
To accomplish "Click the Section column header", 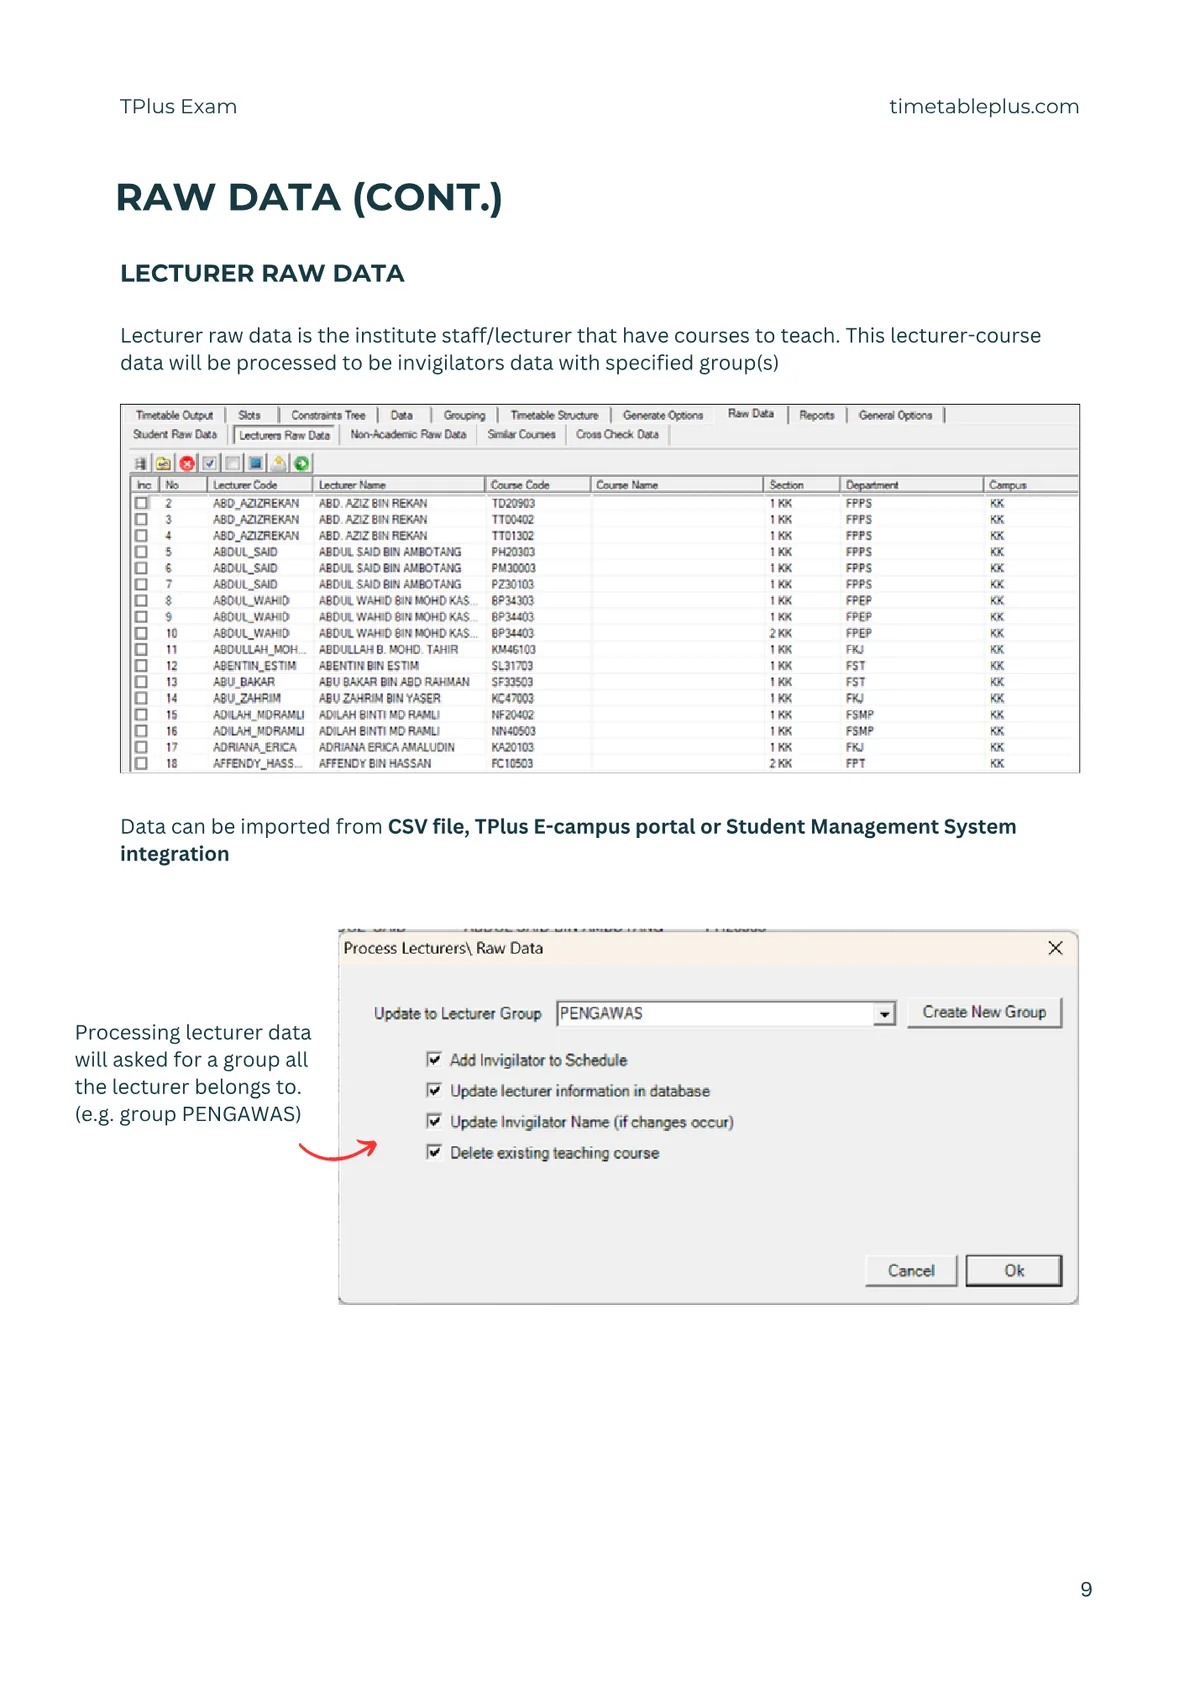I will point(802,485).
